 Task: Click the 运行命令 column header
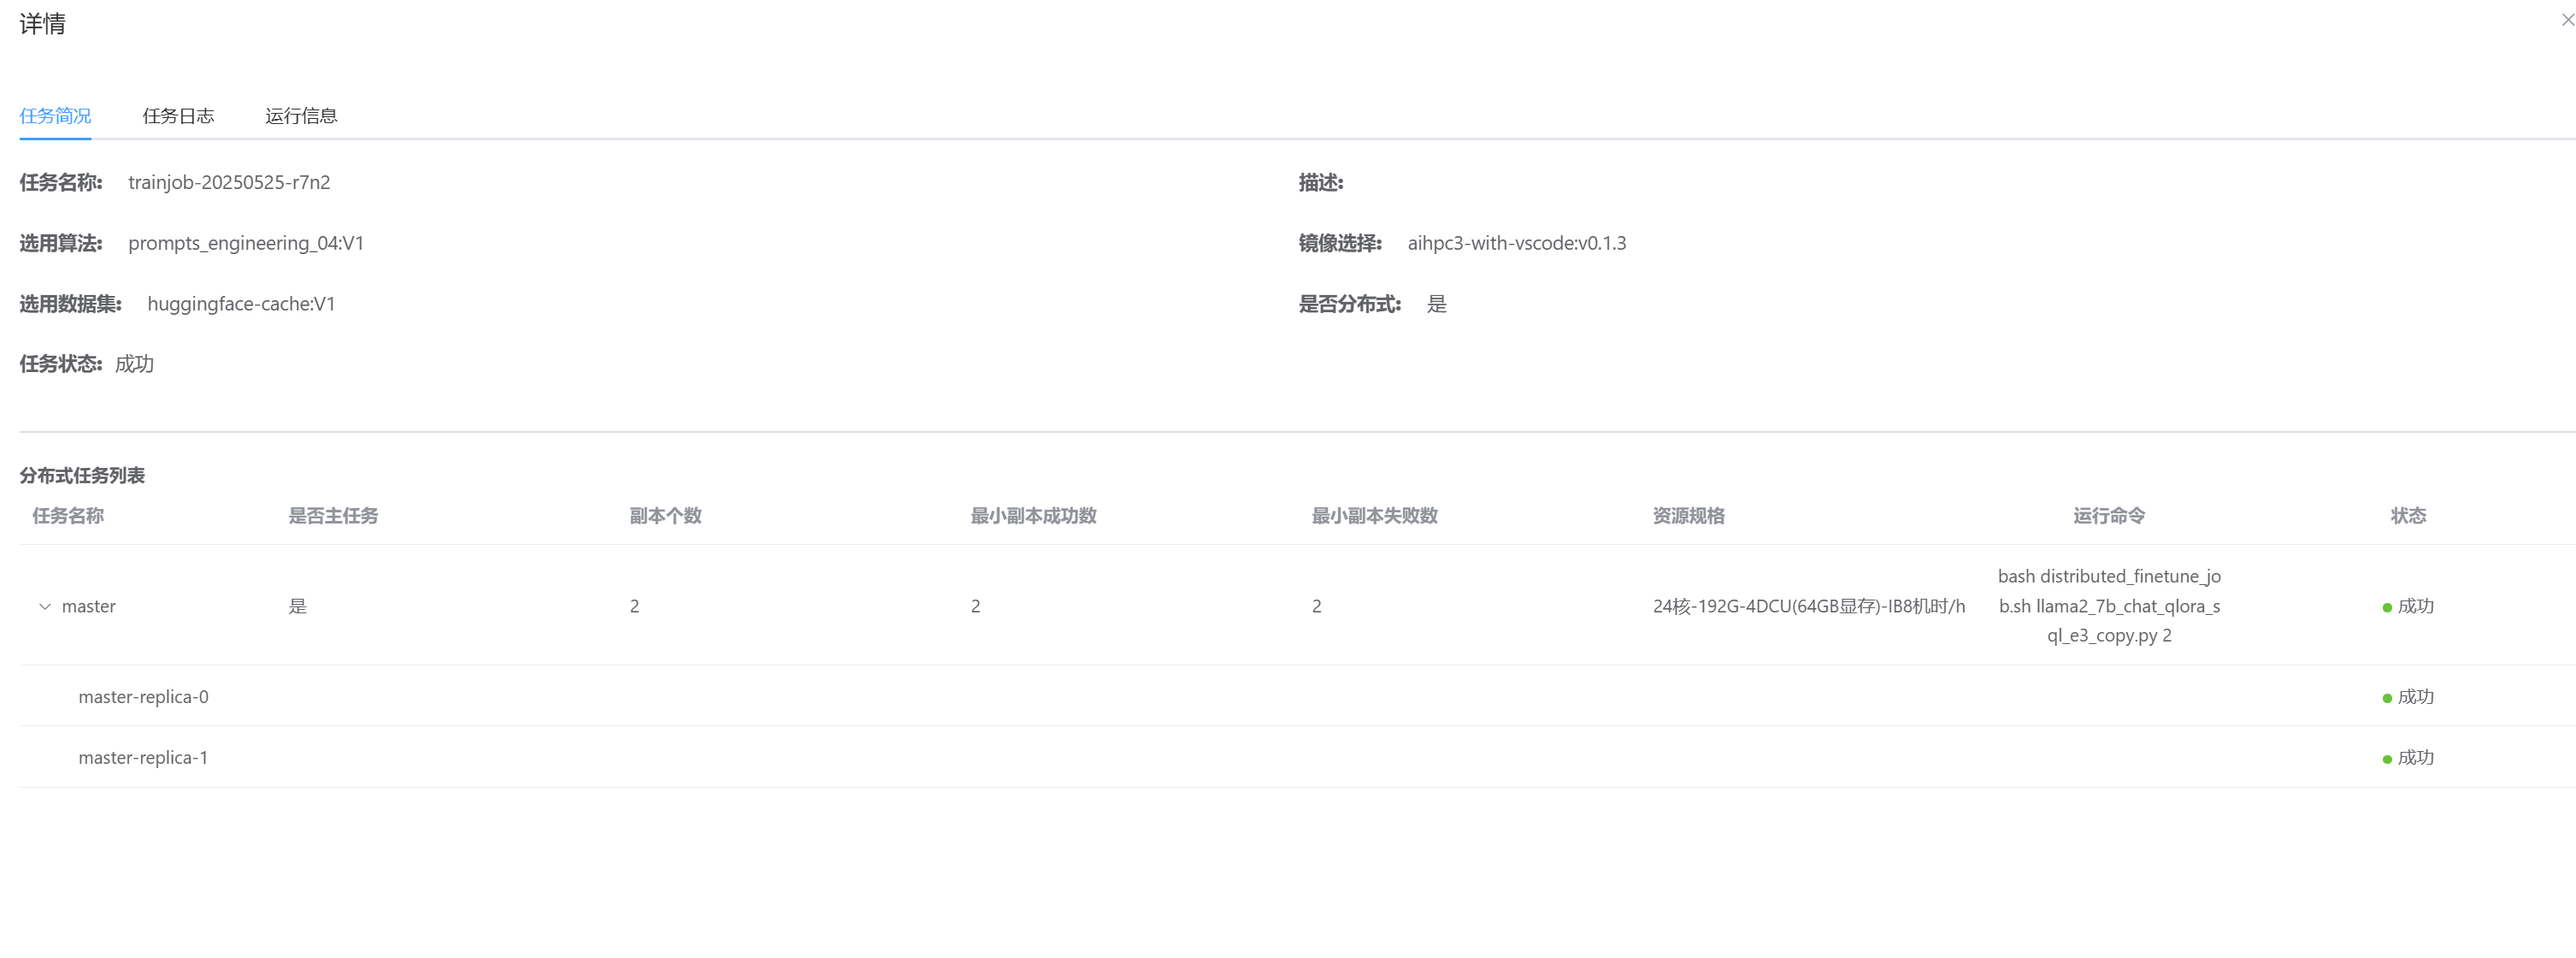[2108, 516]
